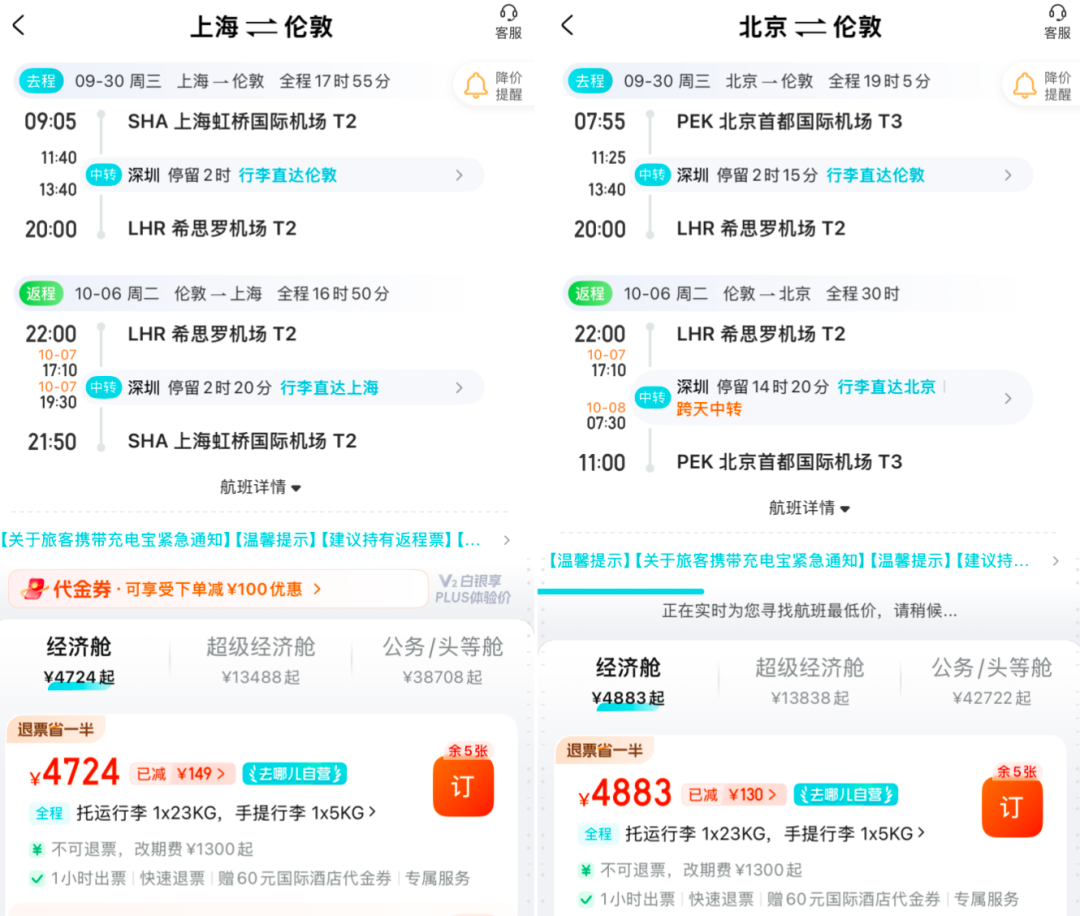This screenshot has height=916, width=1080.
Task: Tap 去程 badge on 北京-伦敦 page
Action: point(590,81)
